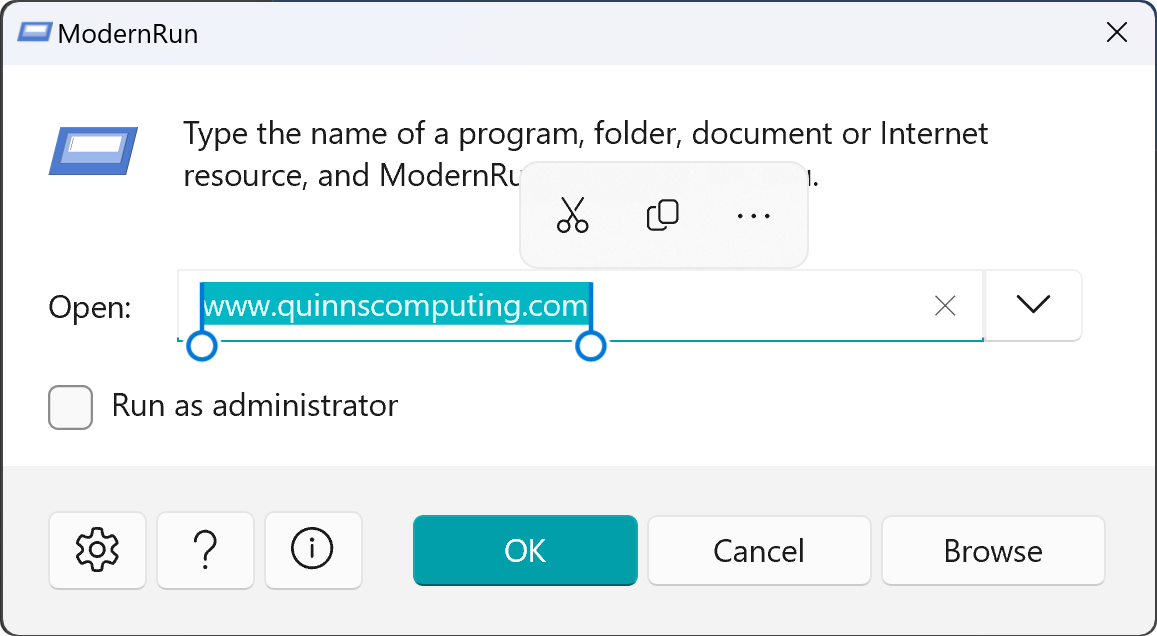
Task: Open file picker with Browse button
Action: [x=993, y=550]
